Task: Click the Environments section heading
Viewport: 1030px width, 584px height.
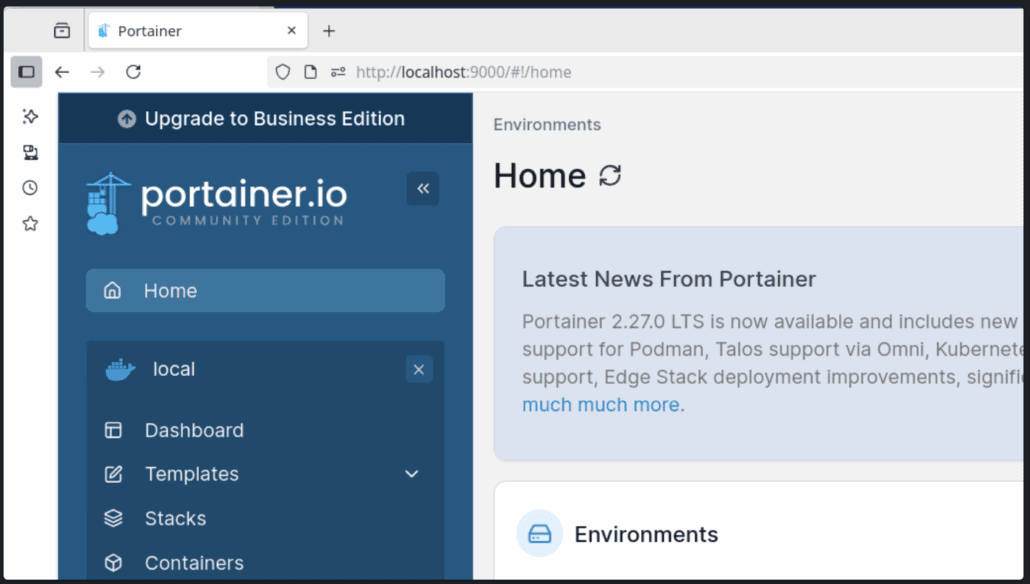Action: pos(646,535)
